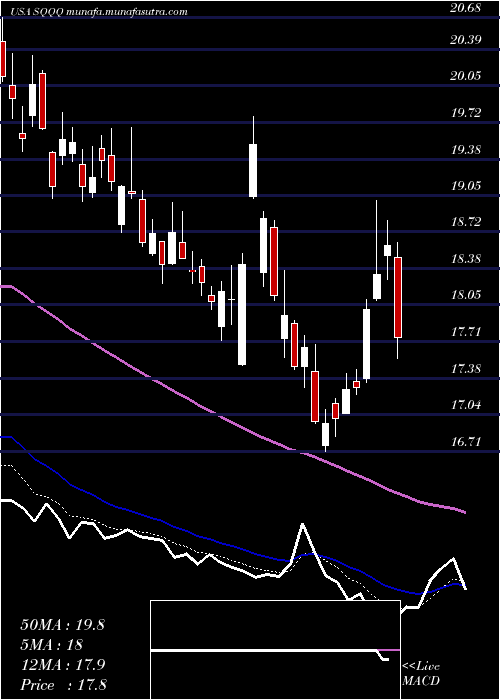Click the peak of the white MACD line spike

point(303,524)
